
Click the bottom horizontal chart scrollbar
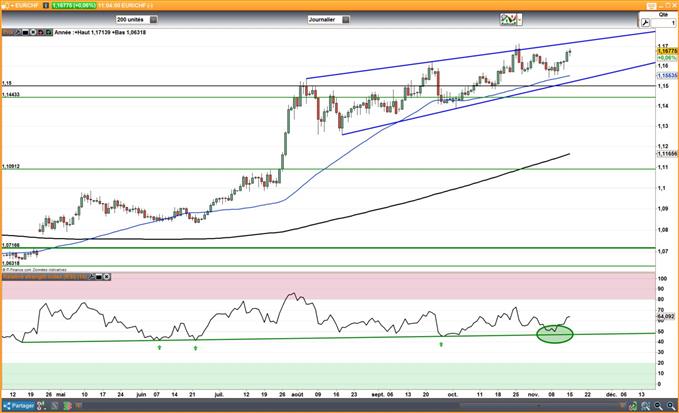tap(539, 406)
